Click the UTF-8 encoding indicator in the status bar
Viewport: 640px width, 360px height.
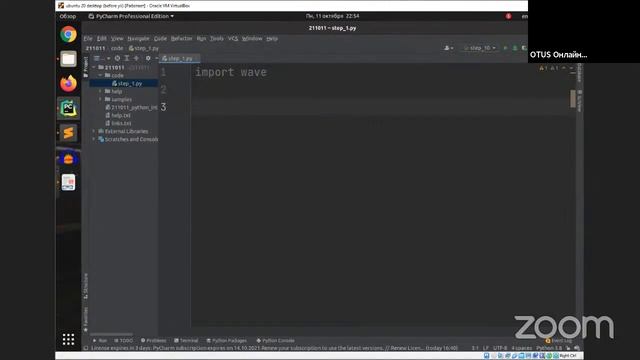[x=500, y=348]
